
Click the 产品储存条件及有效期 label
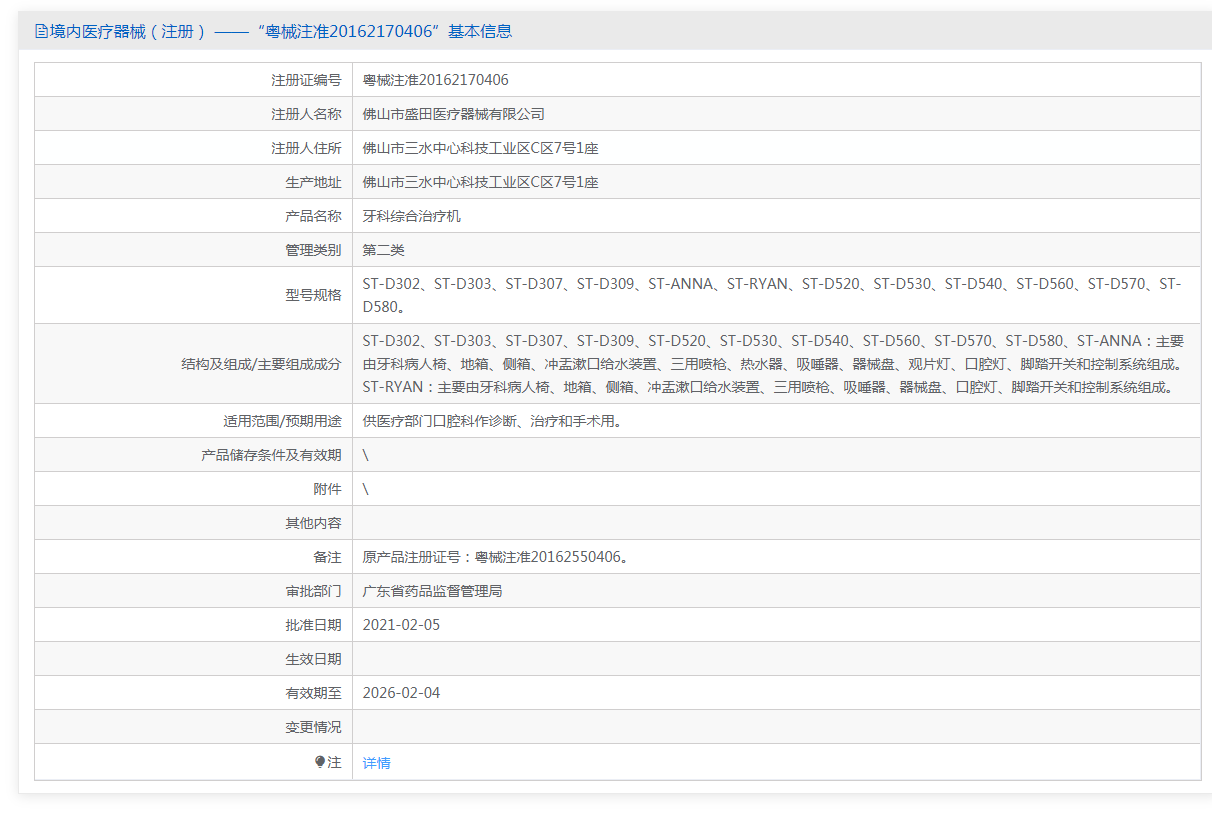coord(271,455)
